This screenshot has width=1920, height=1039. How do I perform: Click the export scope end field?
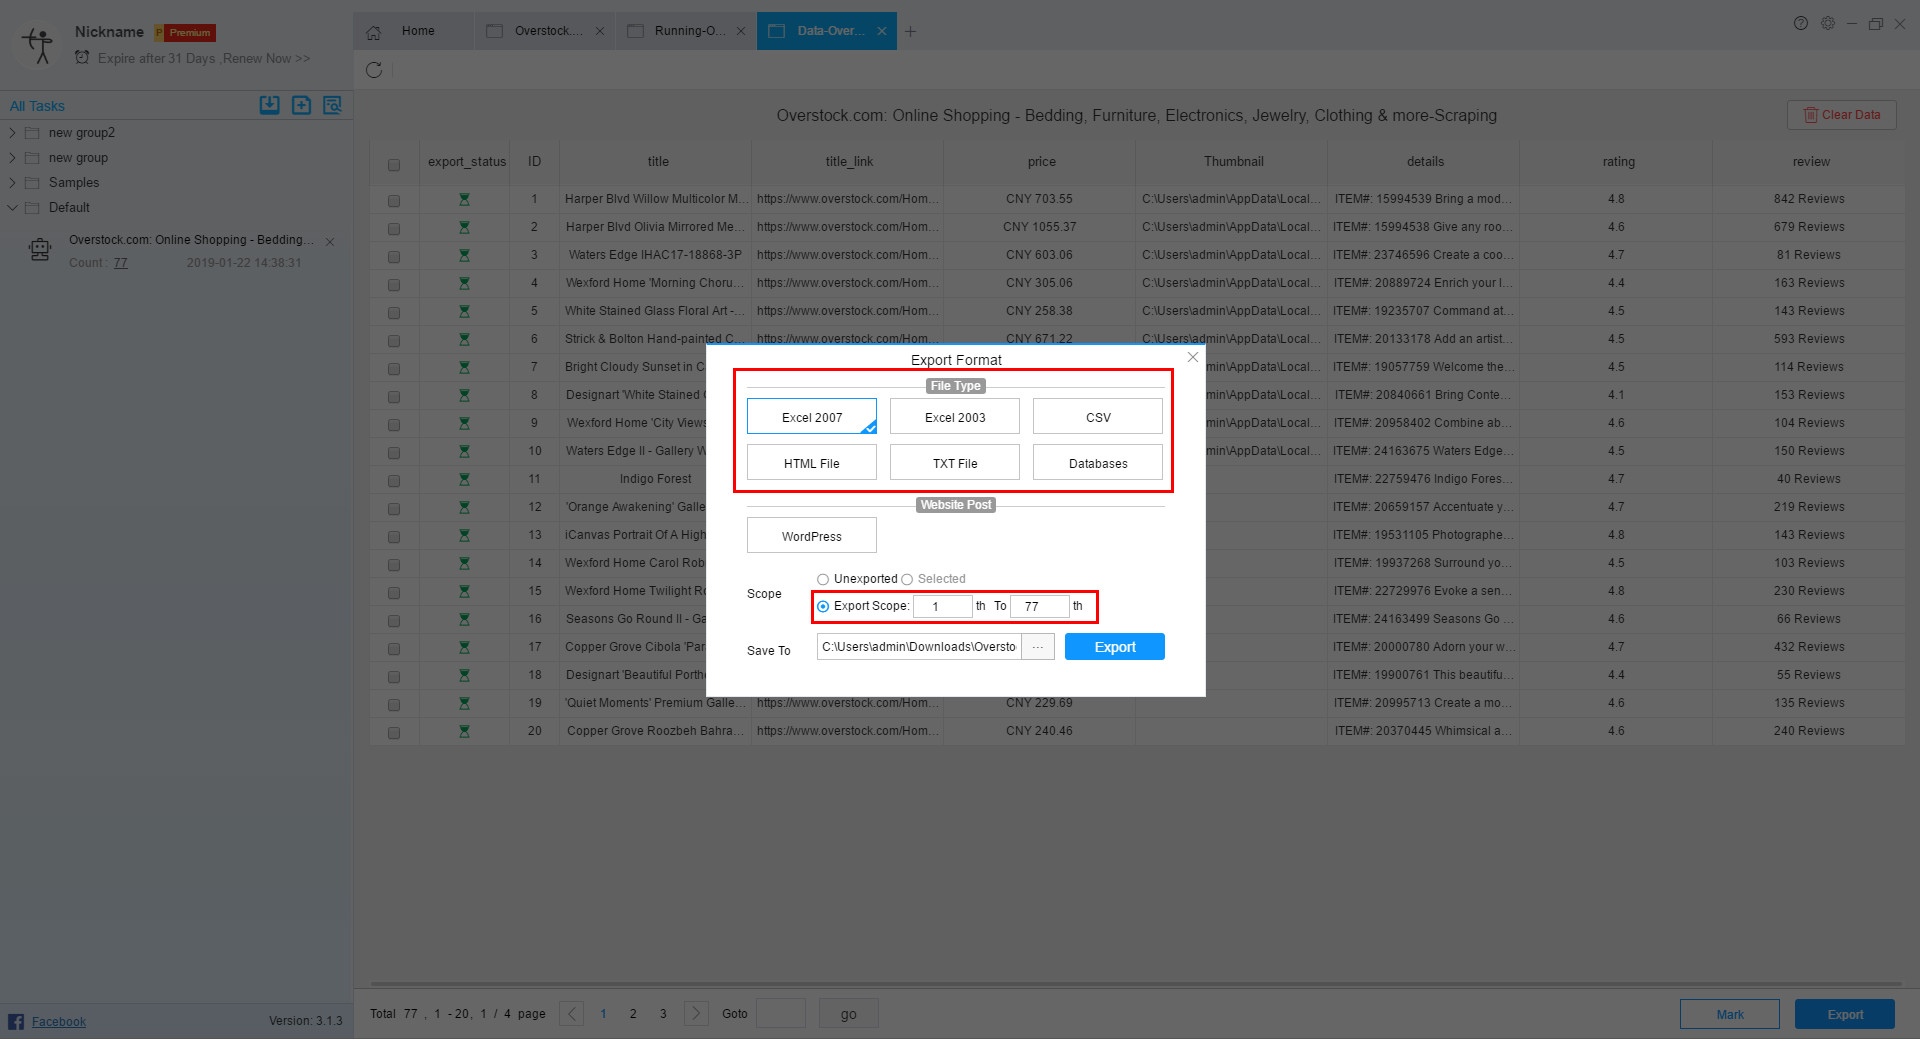click(x=1040, y=606)
